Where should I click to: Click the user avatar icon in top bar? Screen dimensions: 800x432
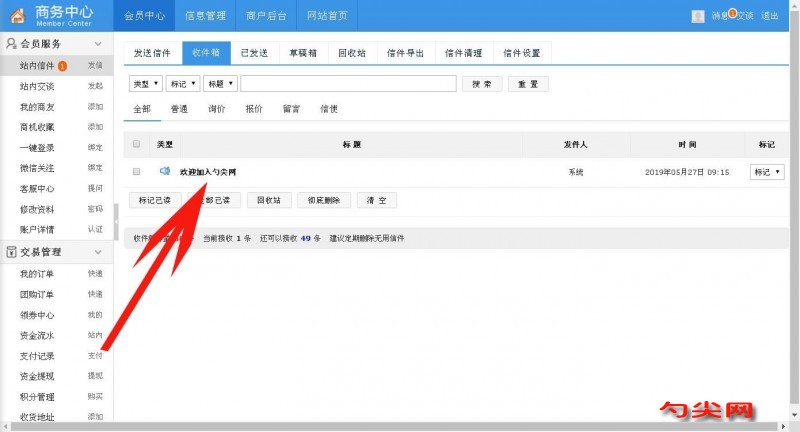point(698,16)
